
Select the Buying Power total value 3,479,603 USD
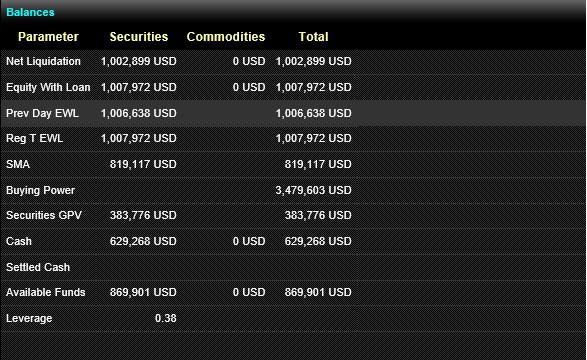coord(313,190)
